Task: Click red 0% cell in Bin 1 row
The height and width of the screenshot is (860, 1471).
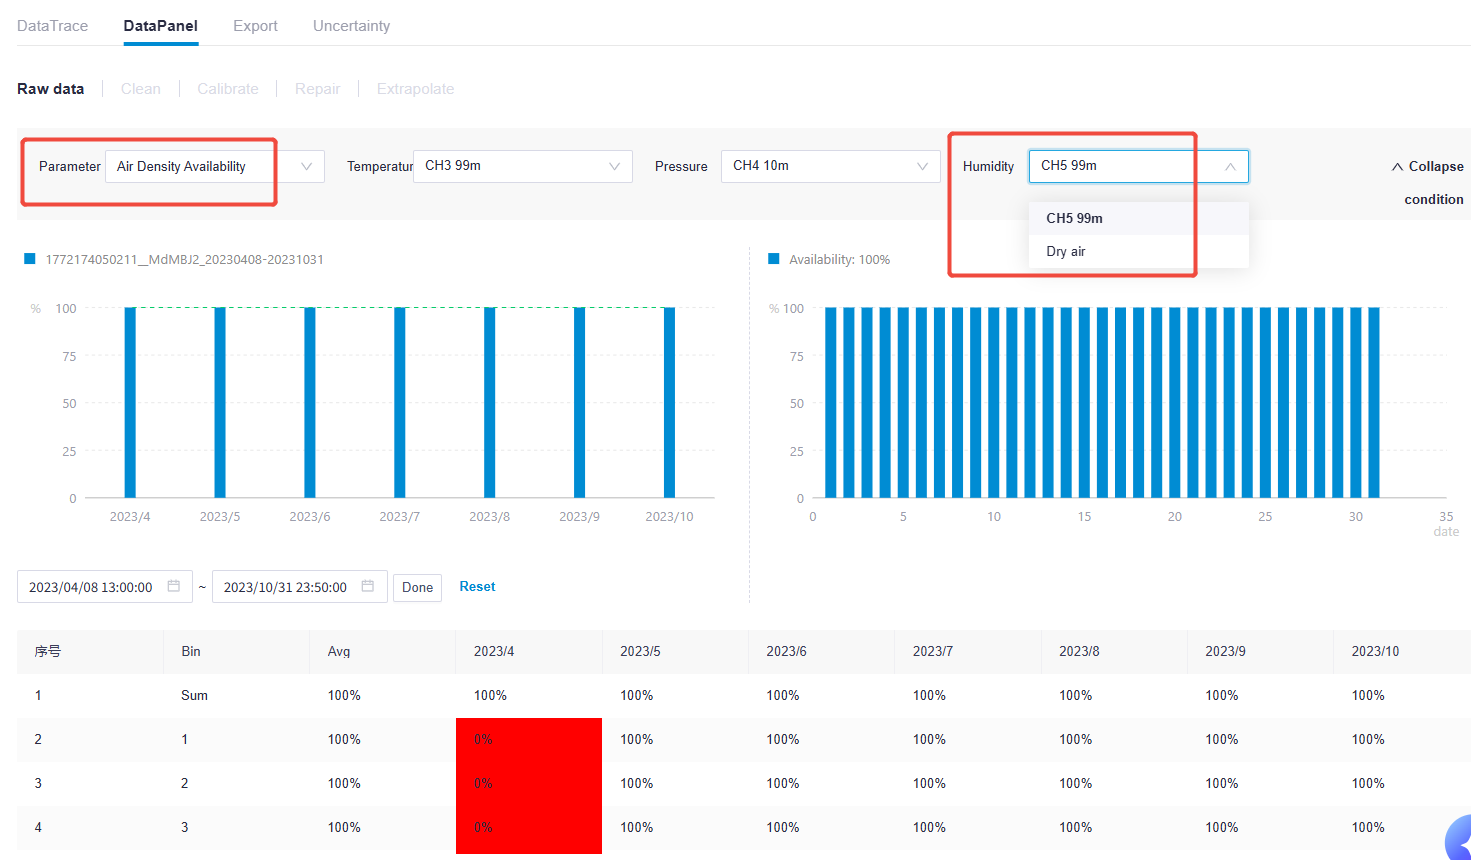Action: pyautogui.click(x=528, y=739)
